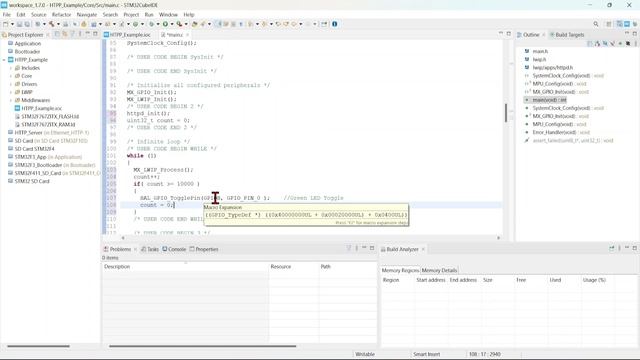Click the Problems view filter icon
Viewport: 640px width, 360px height.
tap(349, 248)
